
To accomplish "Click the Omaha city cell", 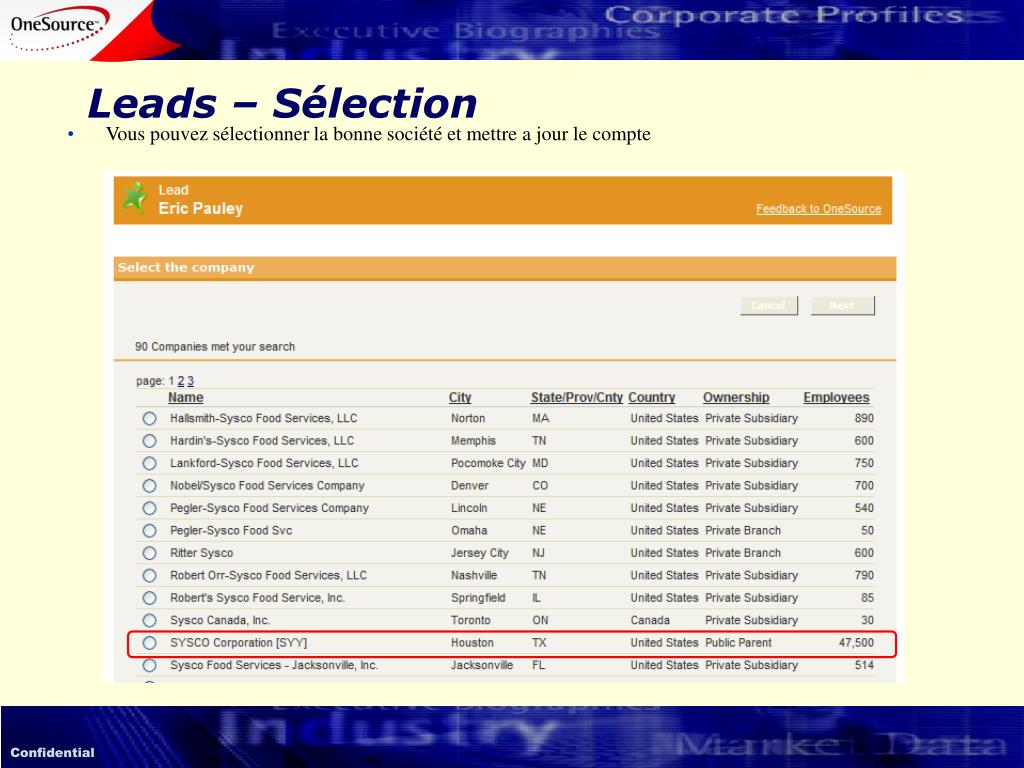I will 469,530.
